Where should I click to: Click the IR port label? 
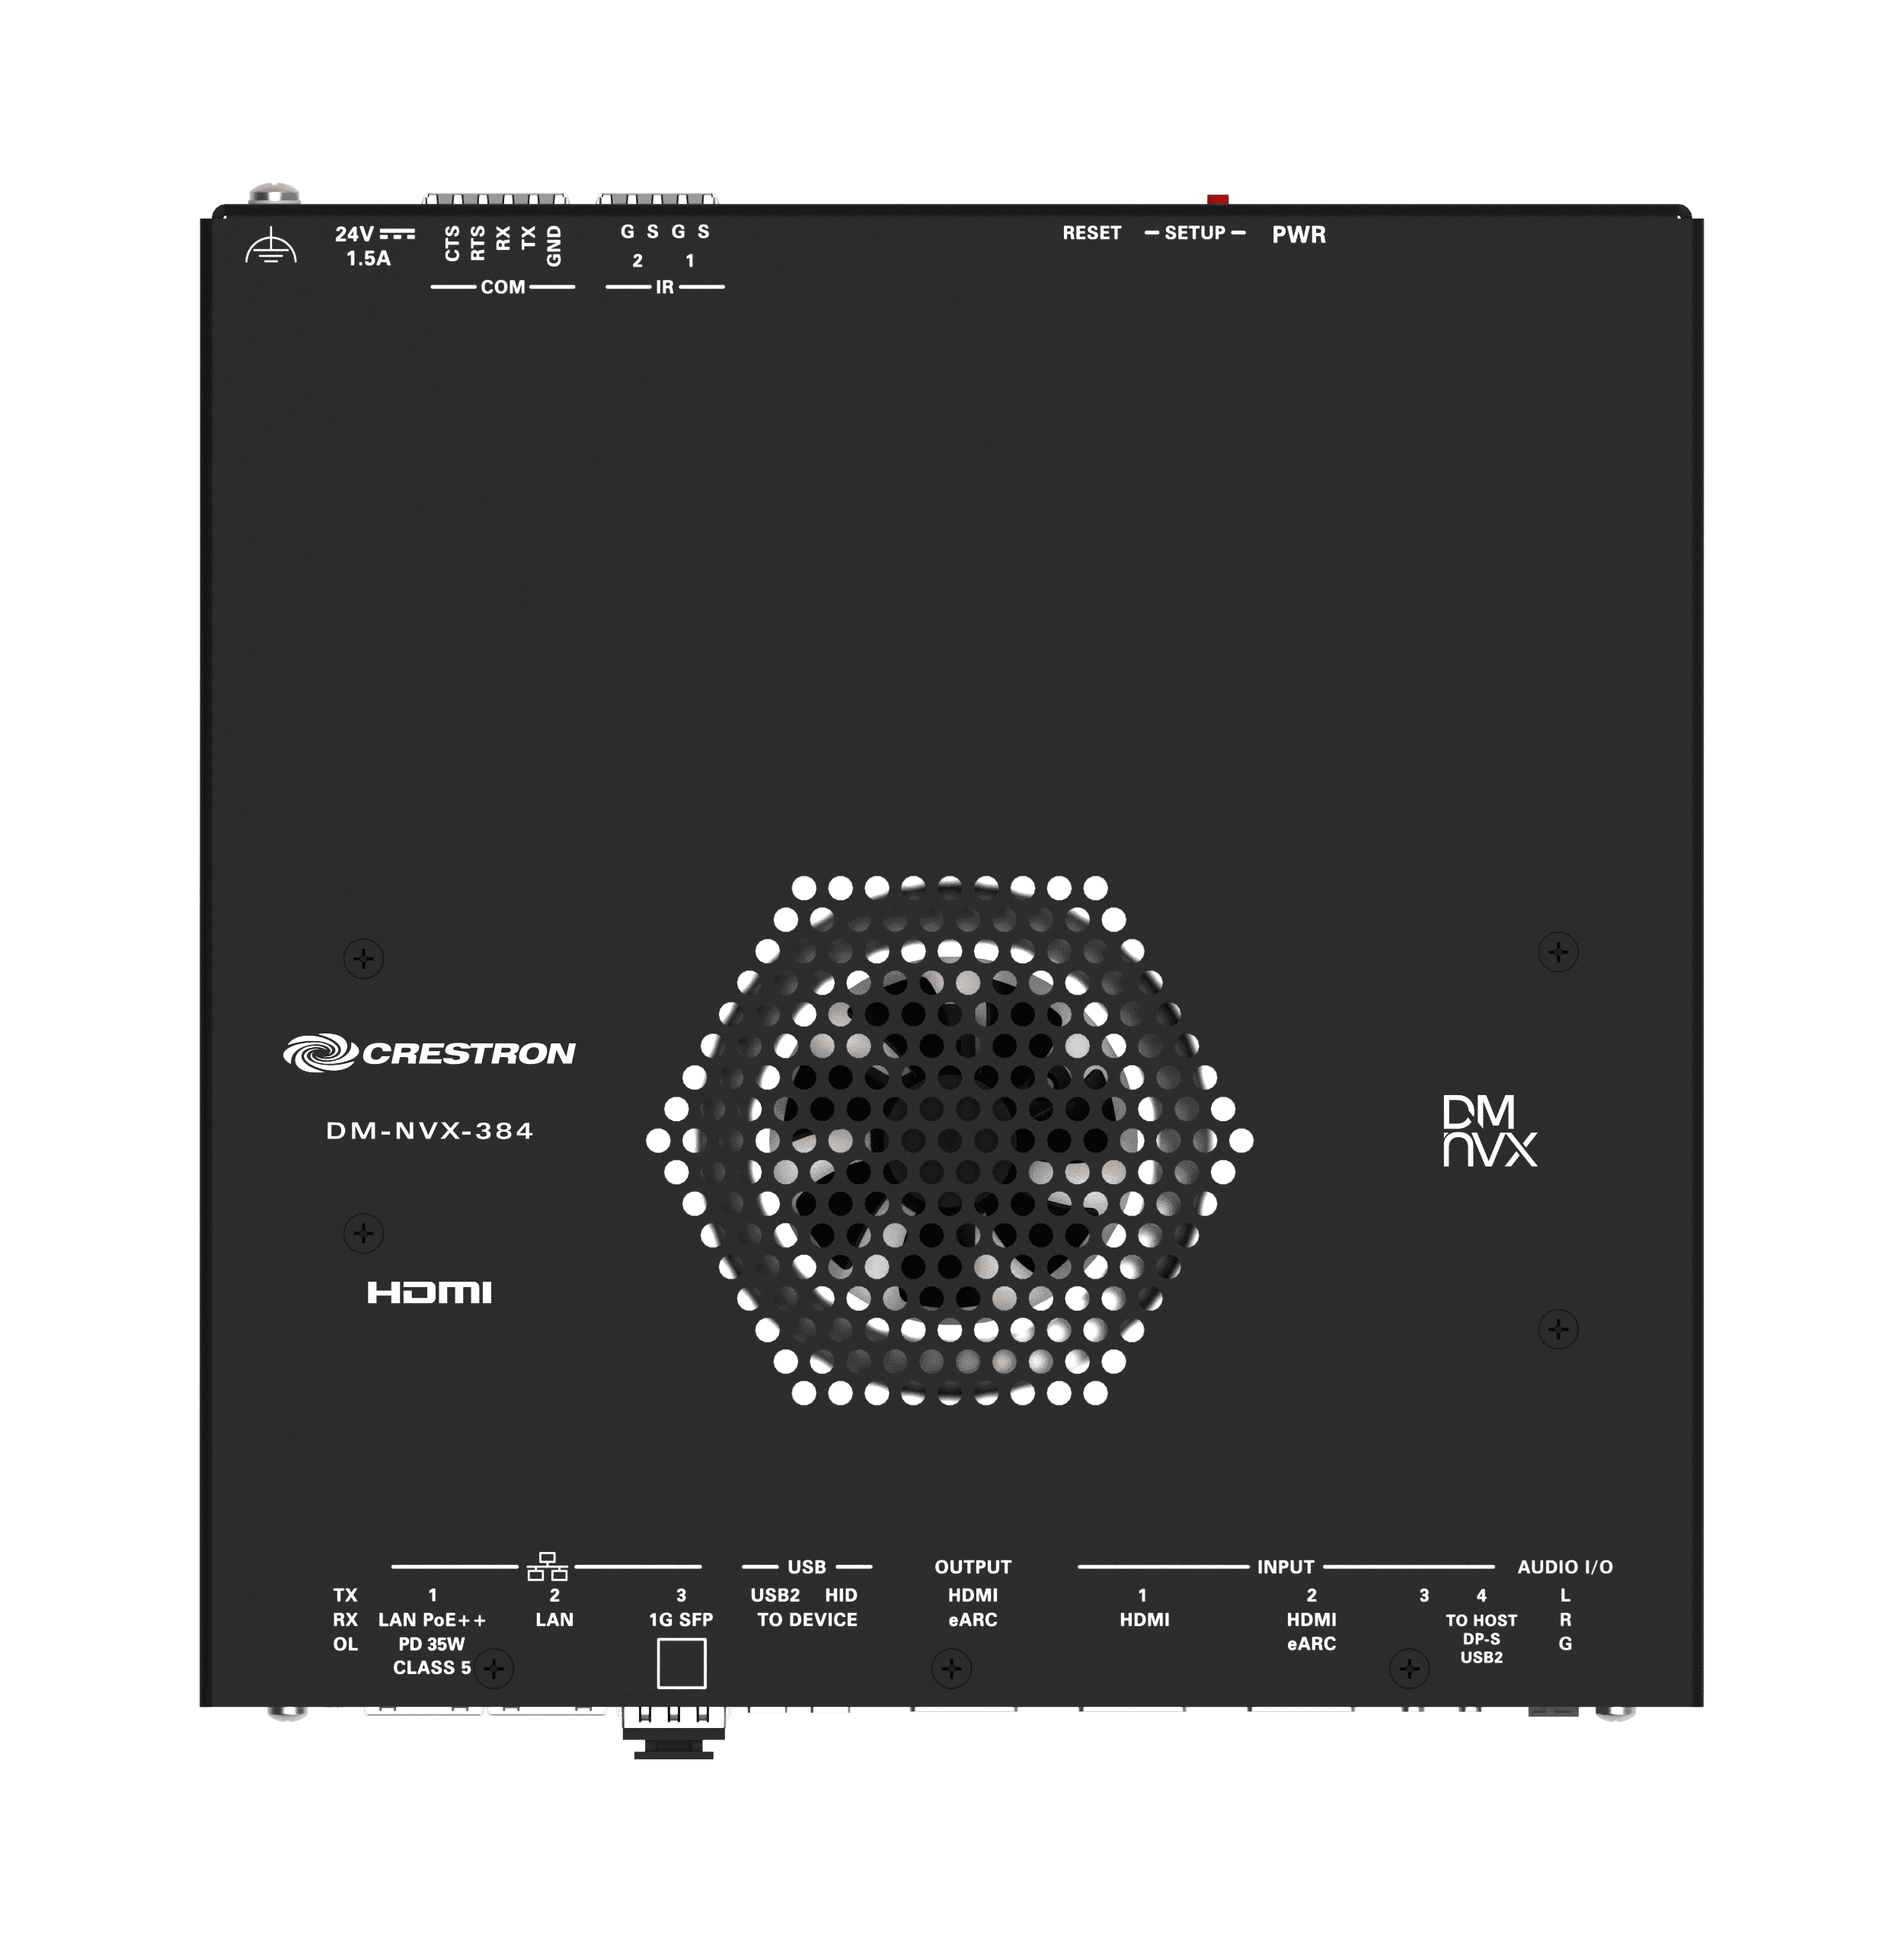click(x=664, y=287)
